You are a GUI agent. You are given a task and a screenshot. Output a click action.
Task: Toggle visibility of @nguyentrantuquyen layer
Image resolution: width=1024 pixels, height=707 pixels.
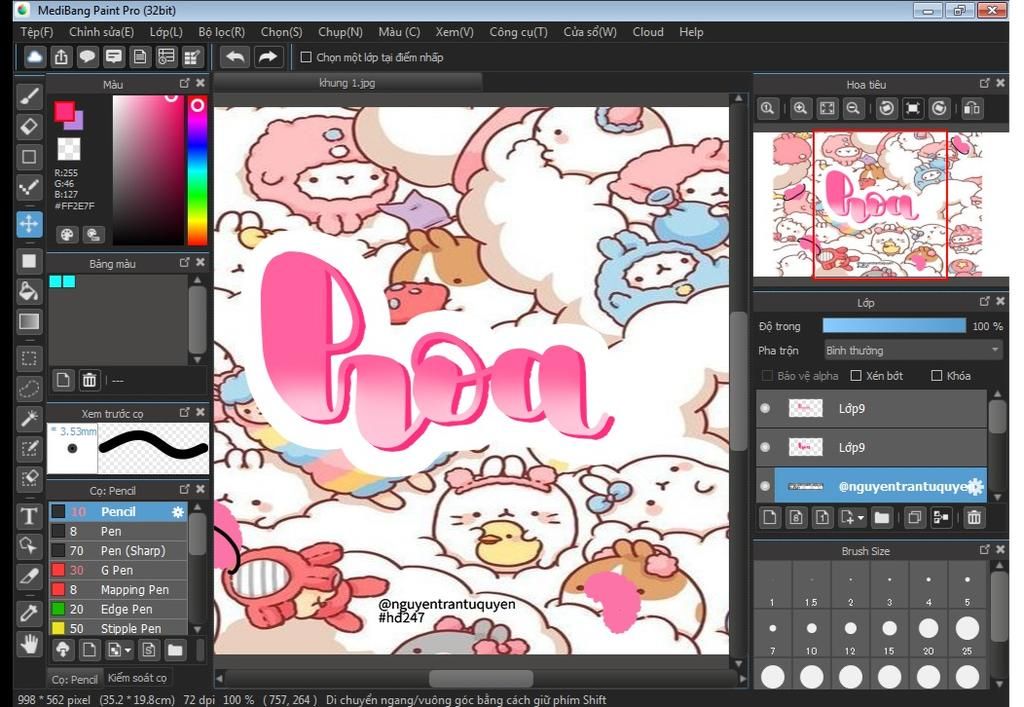pyautogui.click(x=765, y=486)
